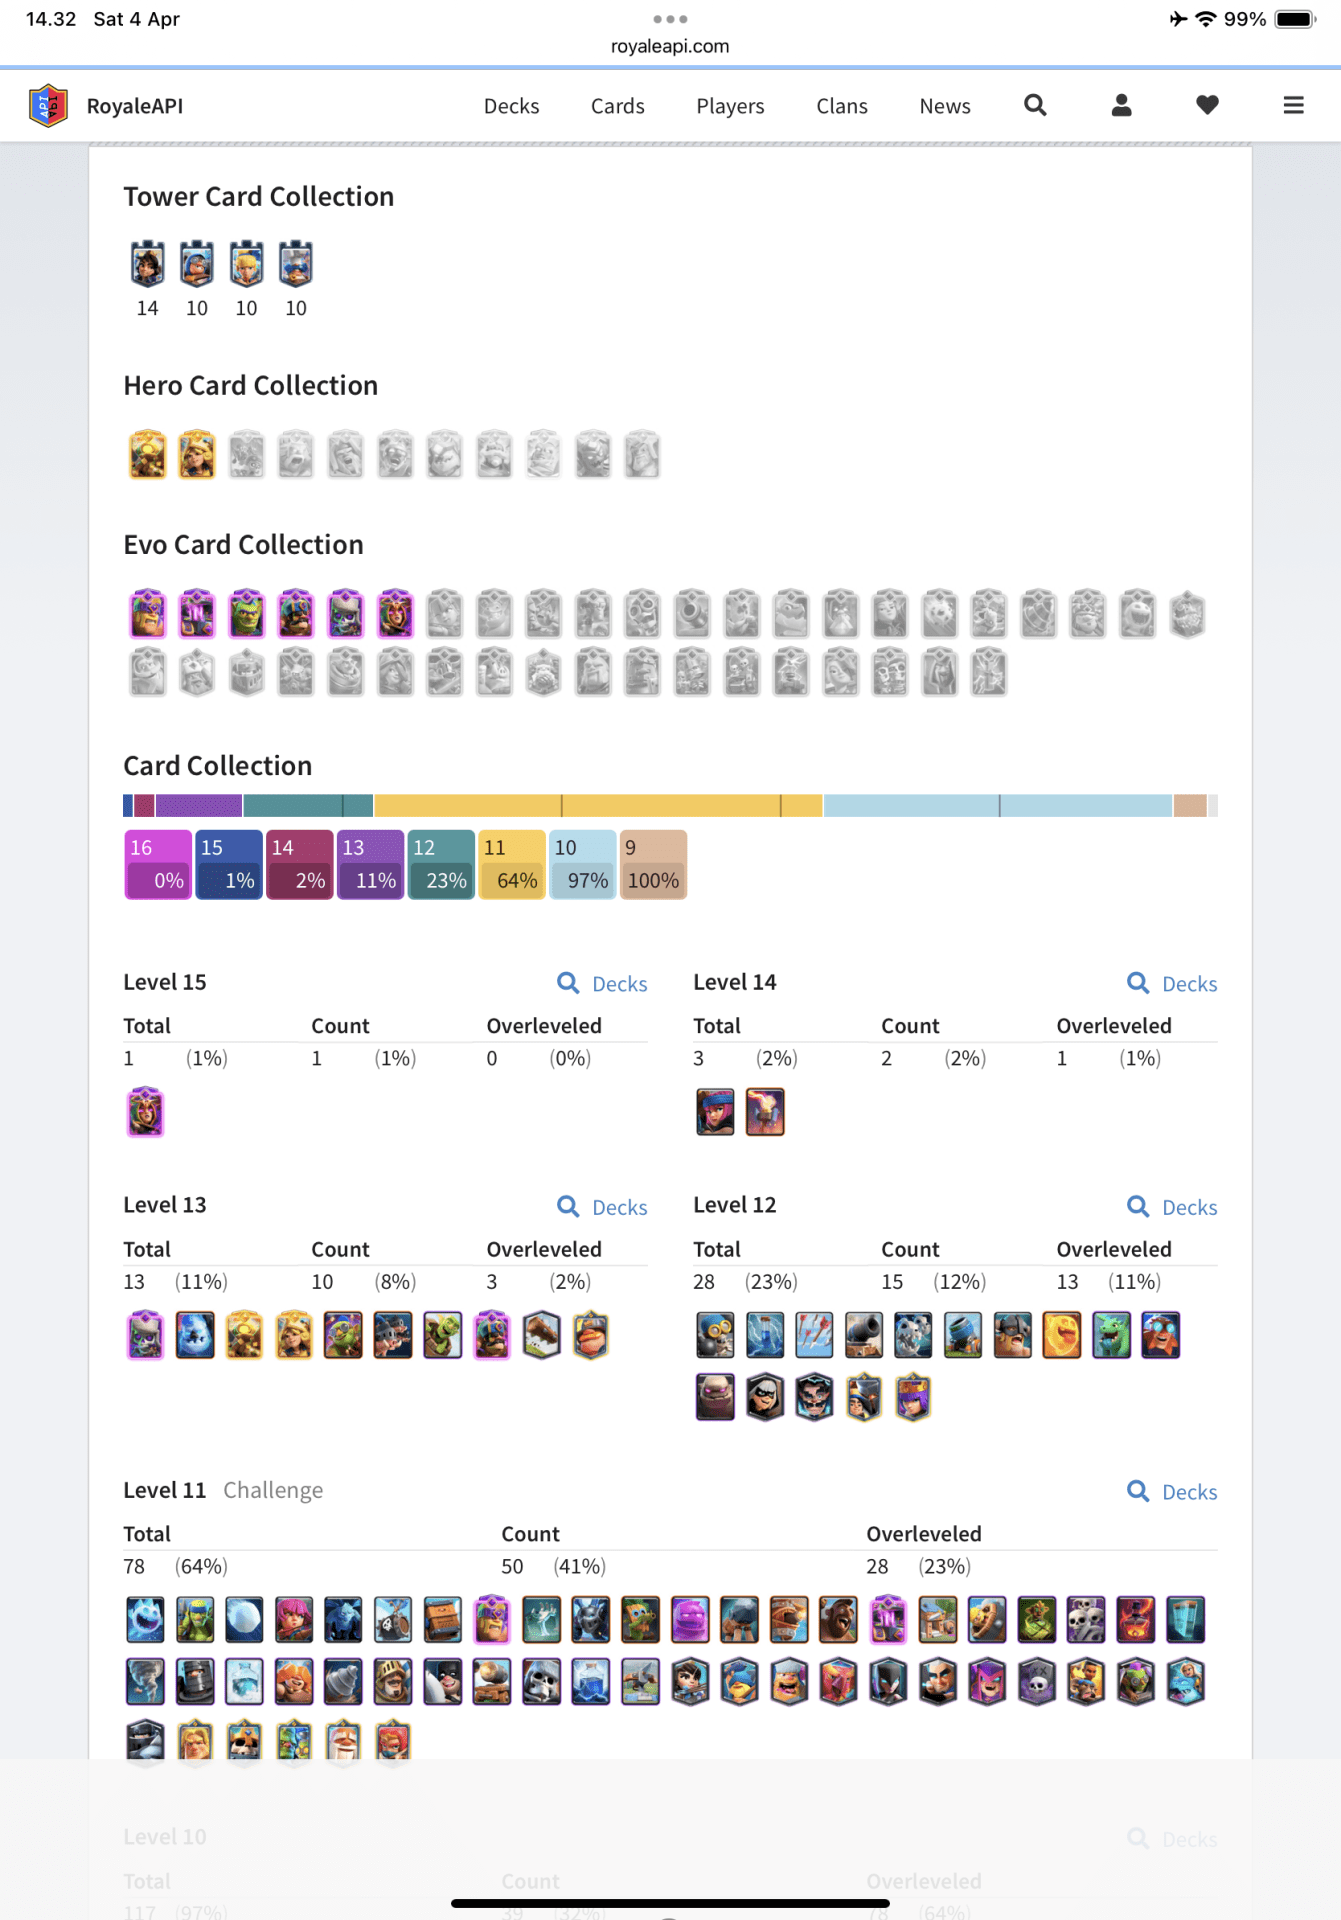This screenshot has width=1341, height=1920.
Task: Select the first hero card icon
Action: [148, 455]
